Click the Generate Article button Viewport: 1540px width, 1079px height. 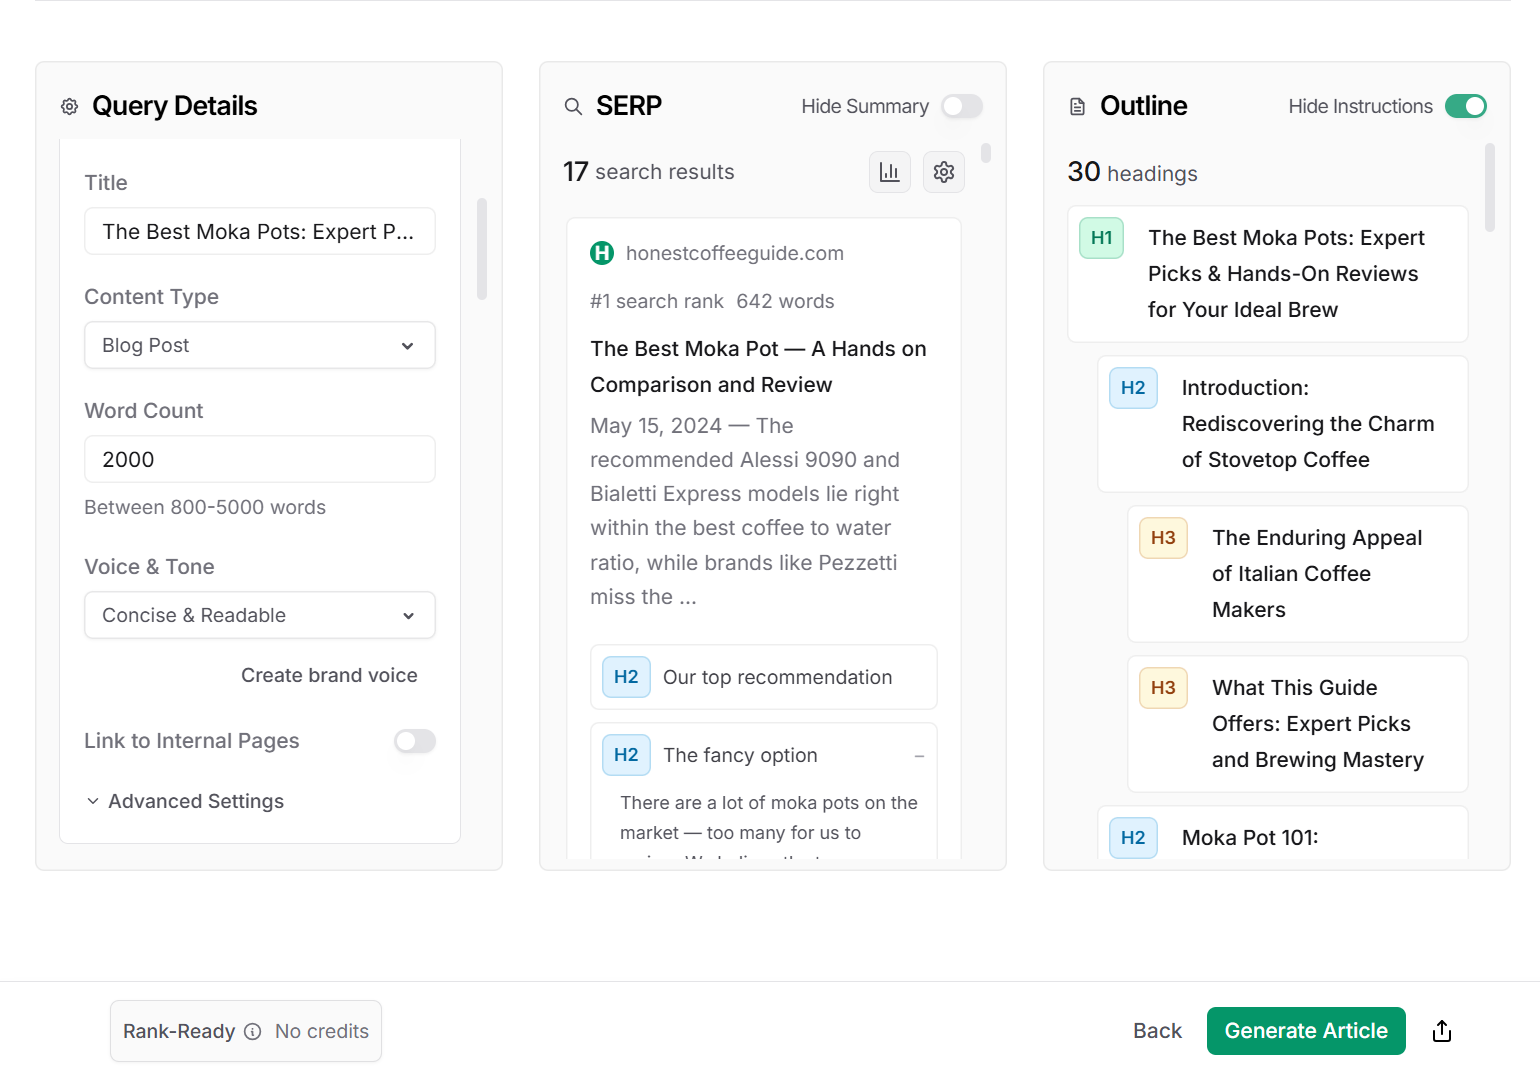(x=1305, y=1031)
